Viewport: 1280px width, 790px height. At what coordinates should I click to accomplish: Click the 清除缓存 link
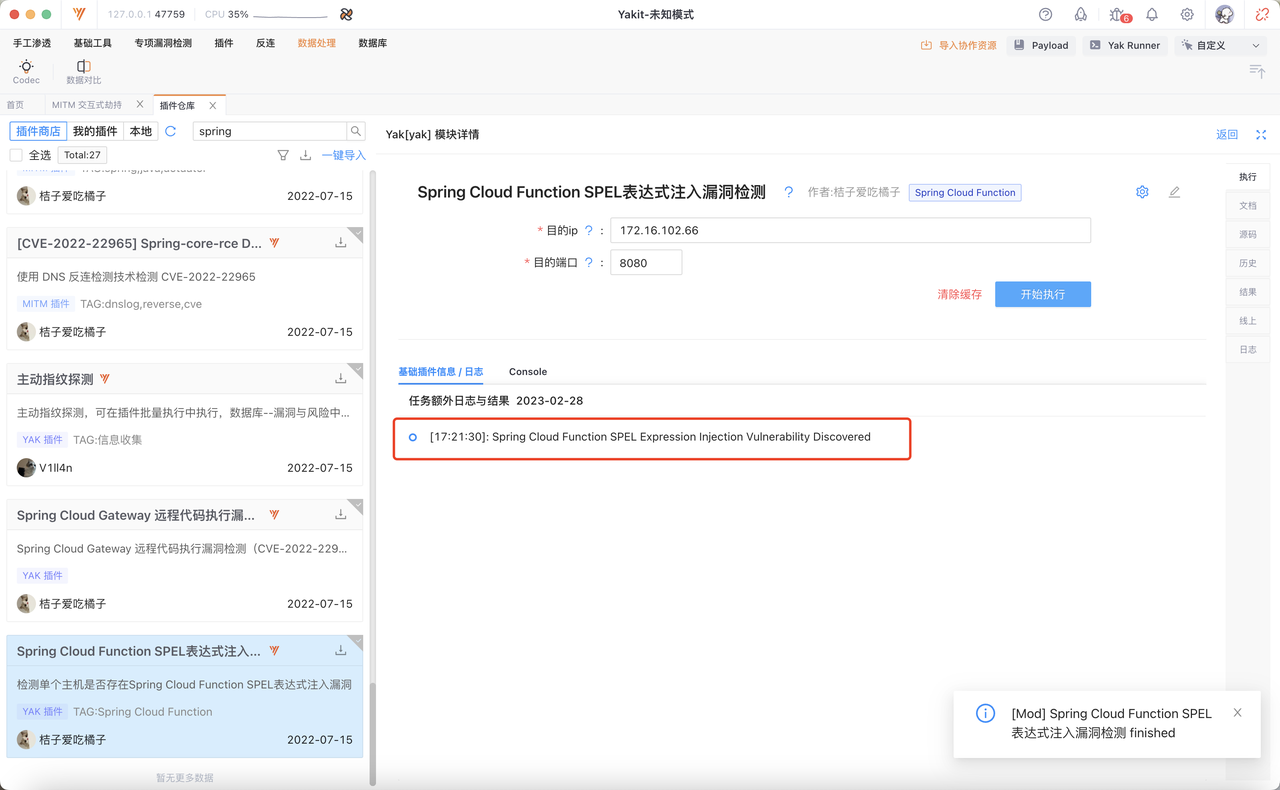pyautogui.click(x=960, y=294)
